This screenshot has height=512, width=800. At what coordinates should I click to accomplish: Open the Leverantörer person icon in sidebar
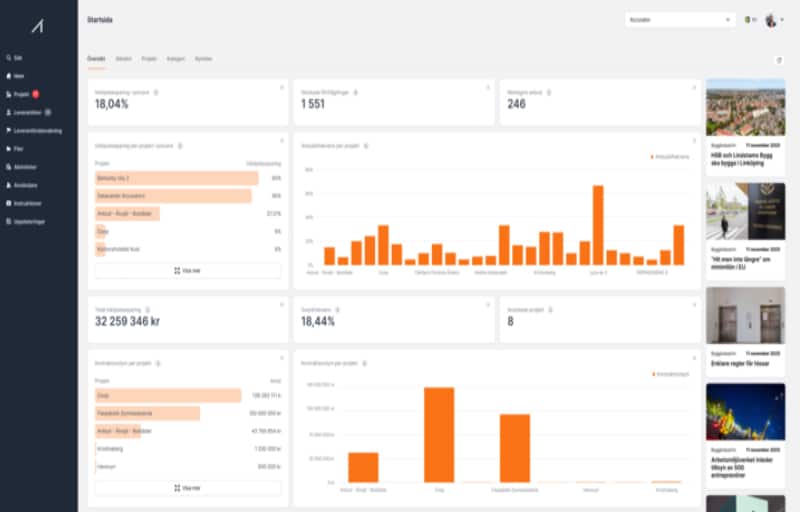(8, 112)
